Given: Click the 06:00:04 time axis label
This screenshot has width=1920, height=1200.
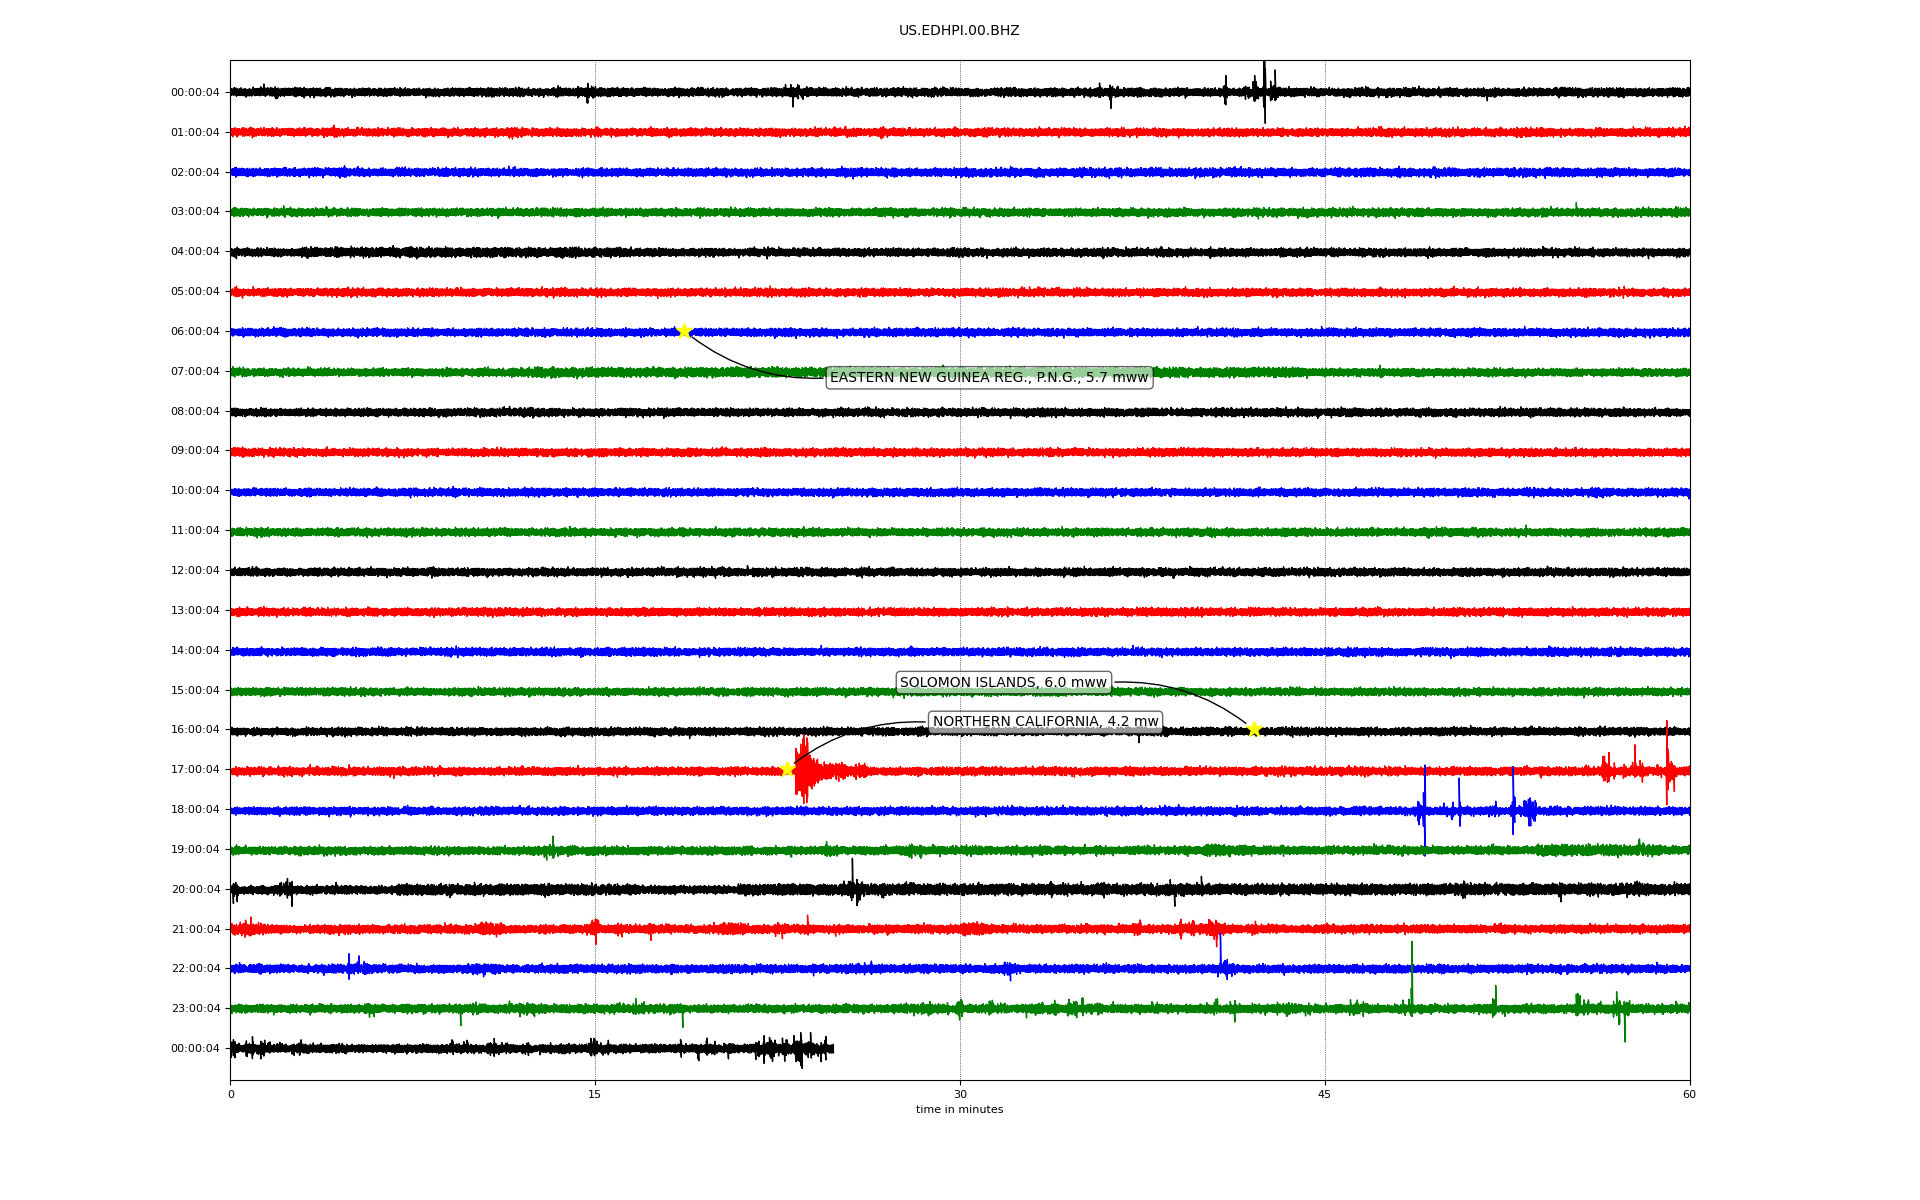Looking at the screenshot, I should point(195,332).
